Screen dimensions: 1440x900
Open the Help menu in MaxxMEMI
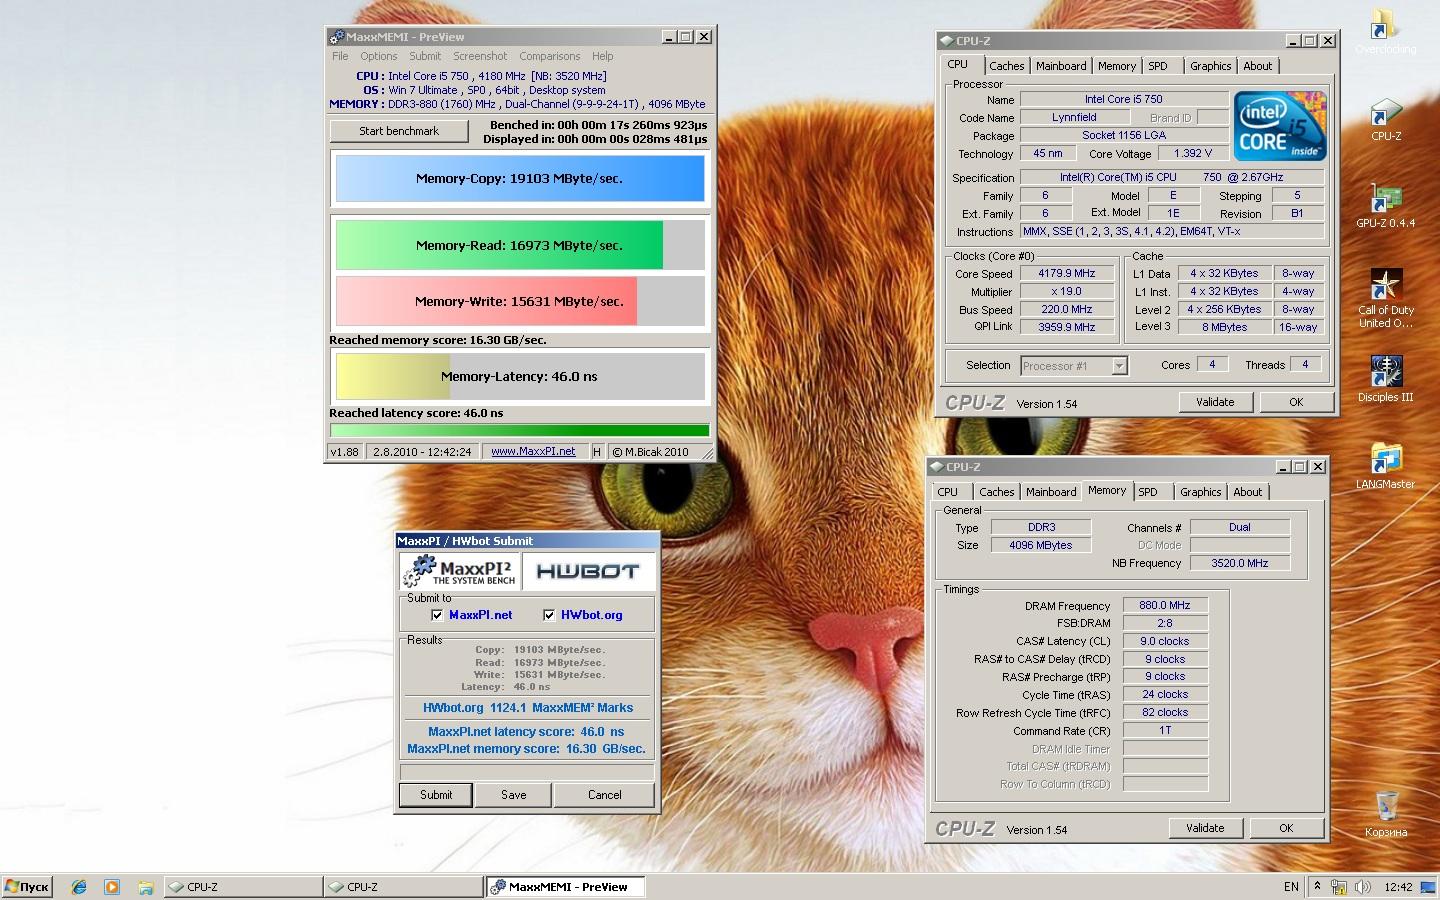[x=603, y=56]
